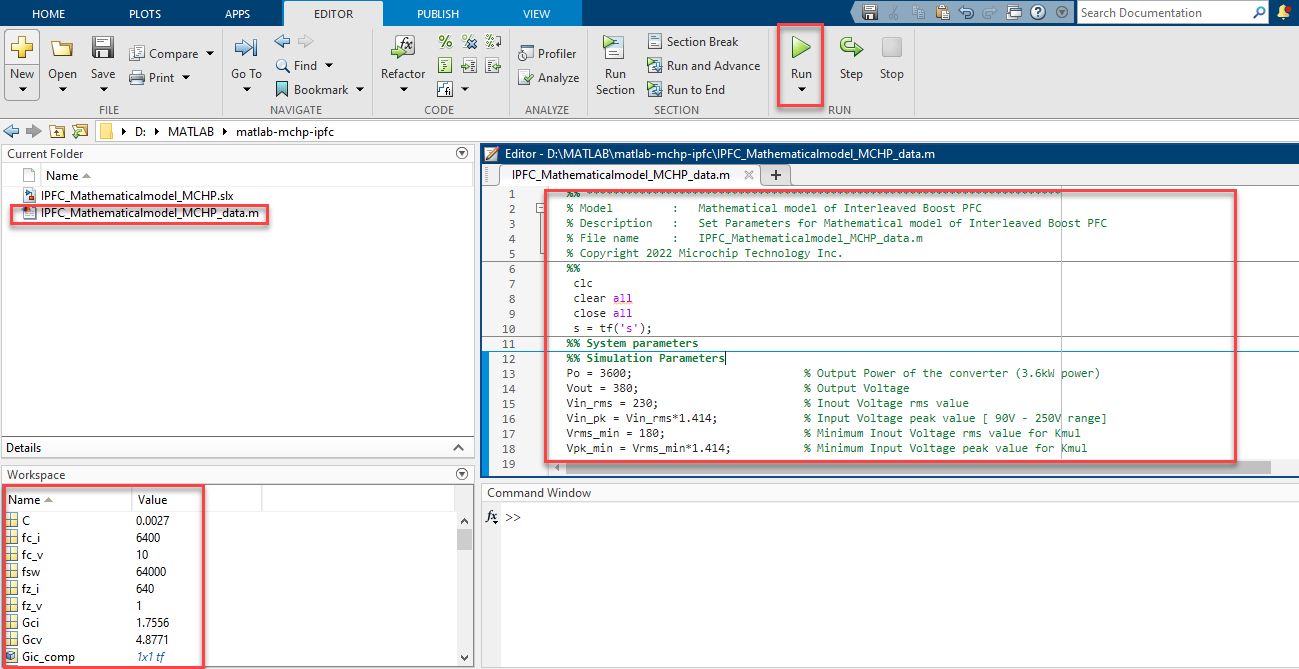Screen dimensions: 1299x669
Task: Click the Go To icon
Action: (246, 49)
